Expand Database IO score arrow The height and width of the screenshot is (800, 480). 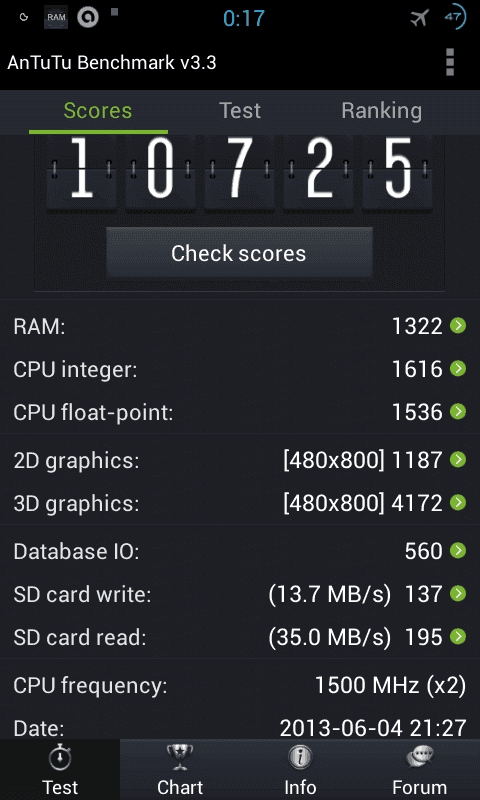click(458, 551)
